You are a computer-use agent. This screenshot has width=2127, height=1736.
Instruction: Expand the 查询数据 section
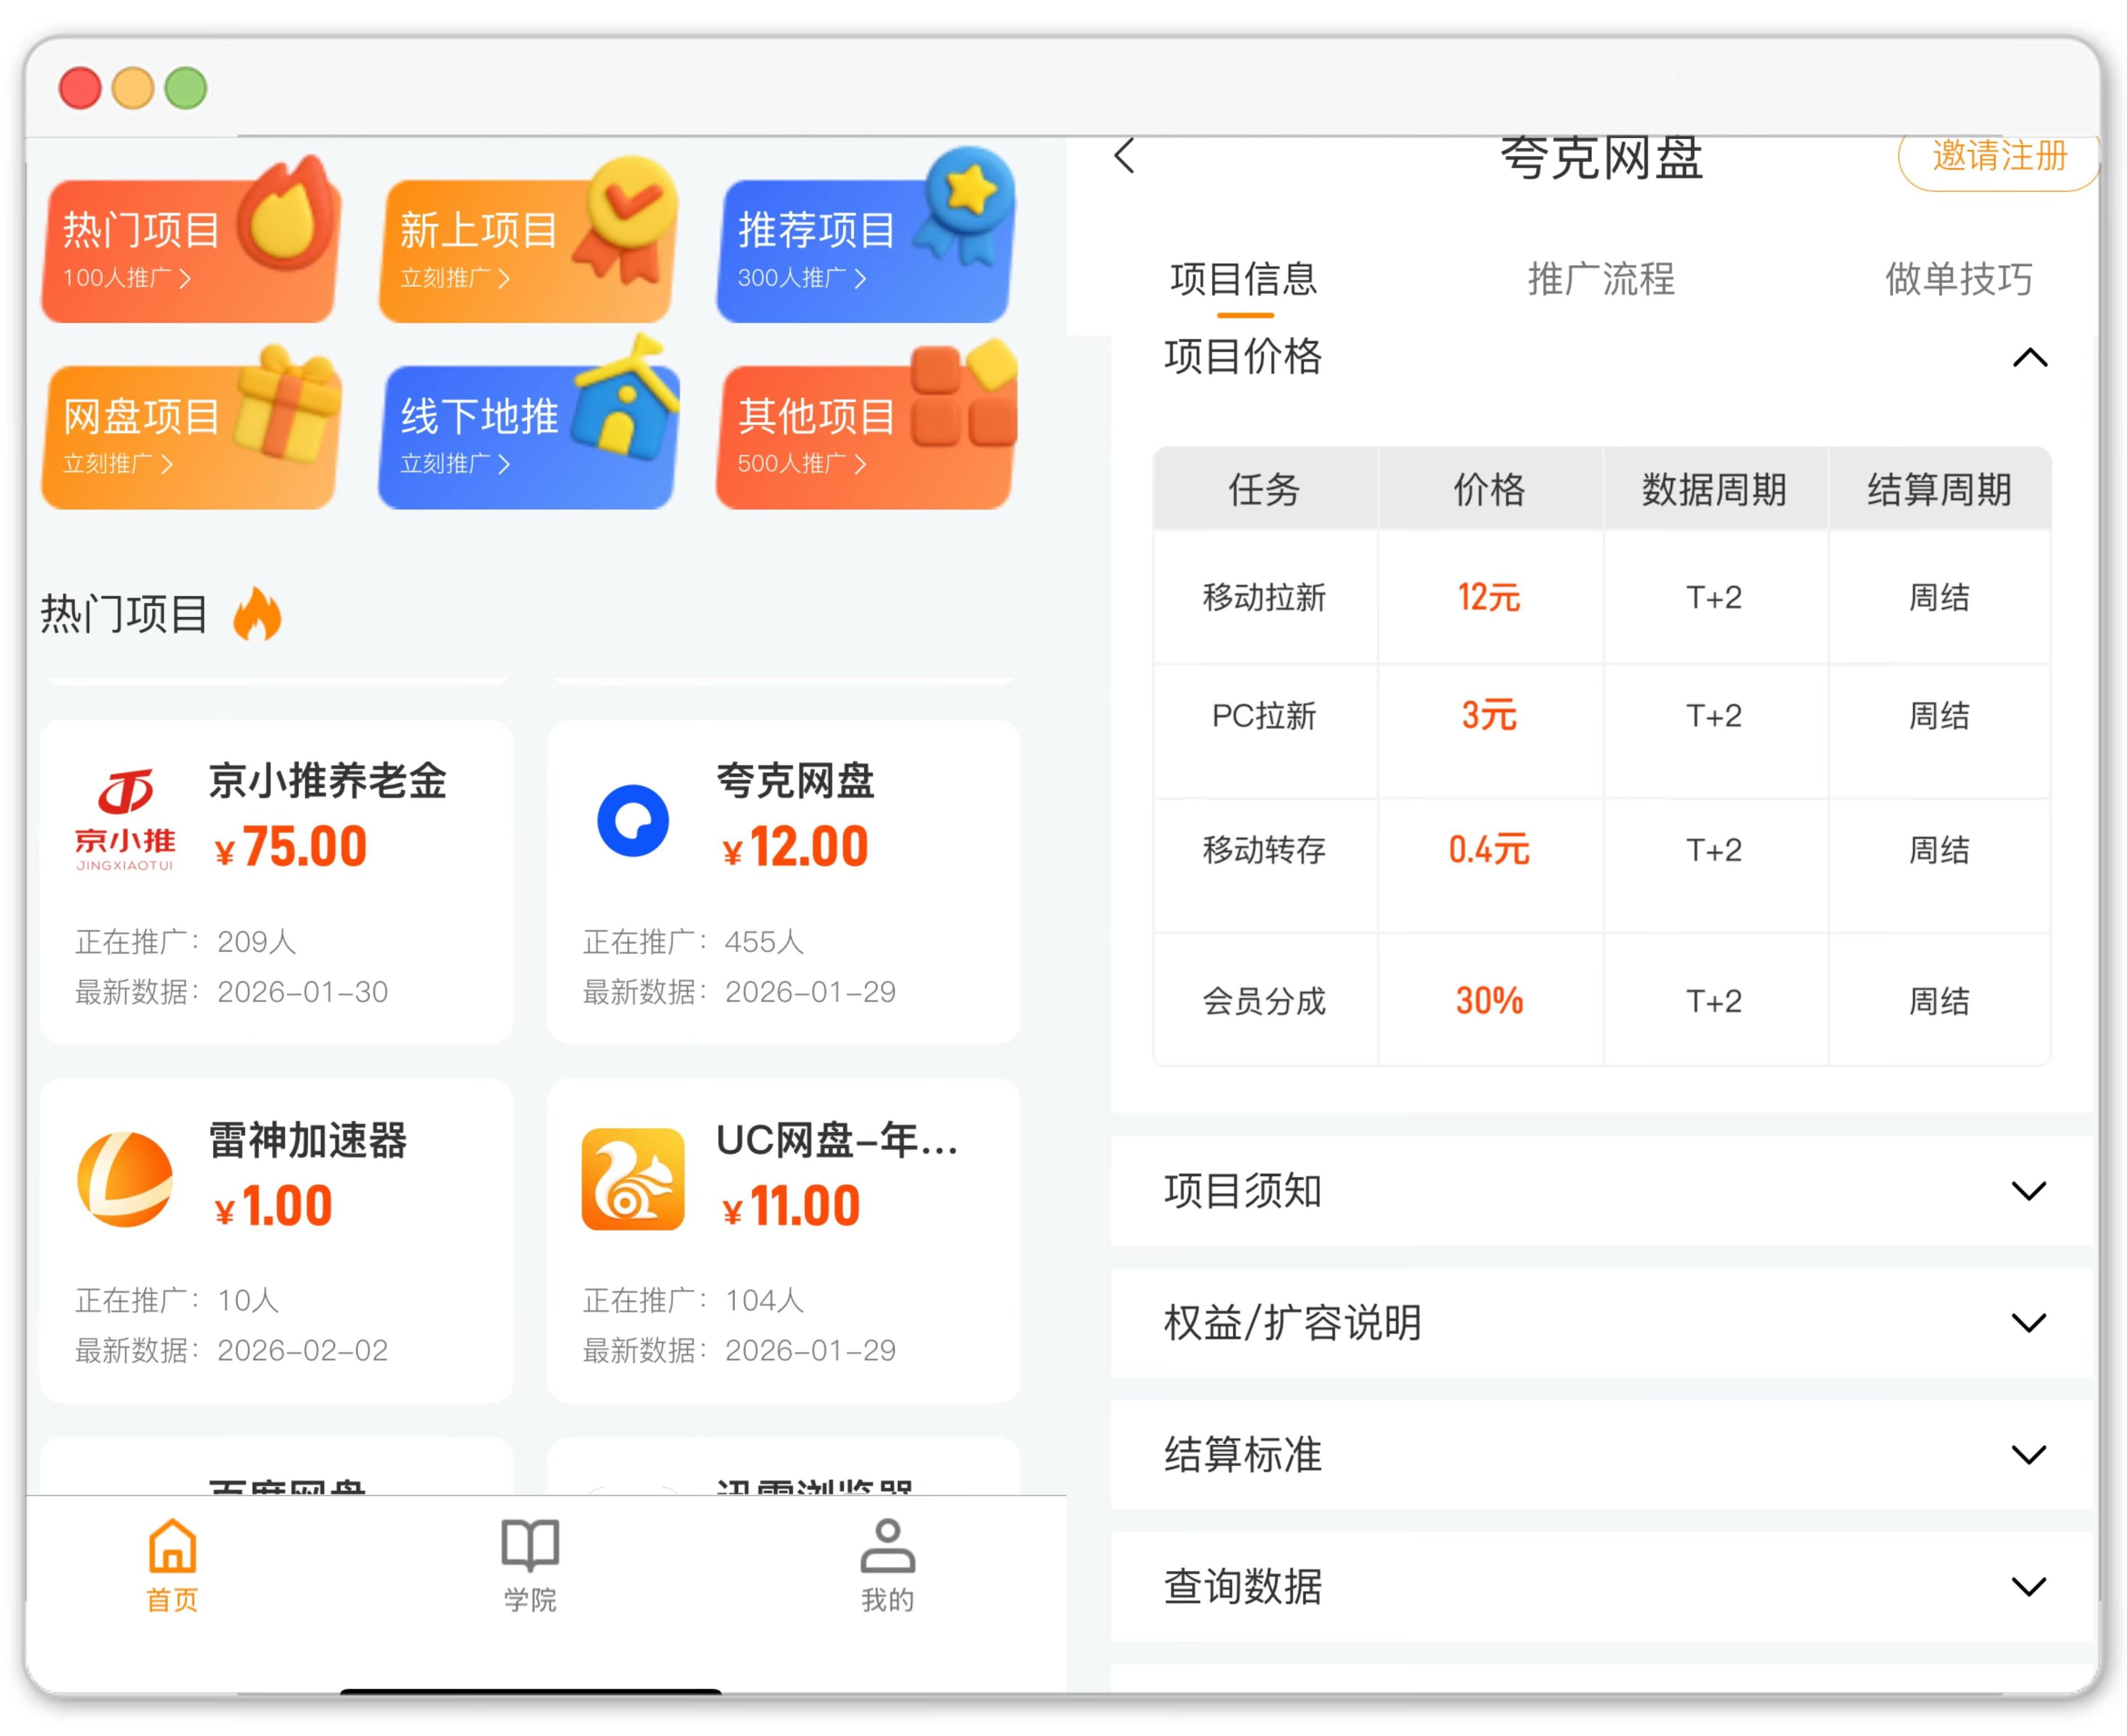(x=2028, y=1586)
